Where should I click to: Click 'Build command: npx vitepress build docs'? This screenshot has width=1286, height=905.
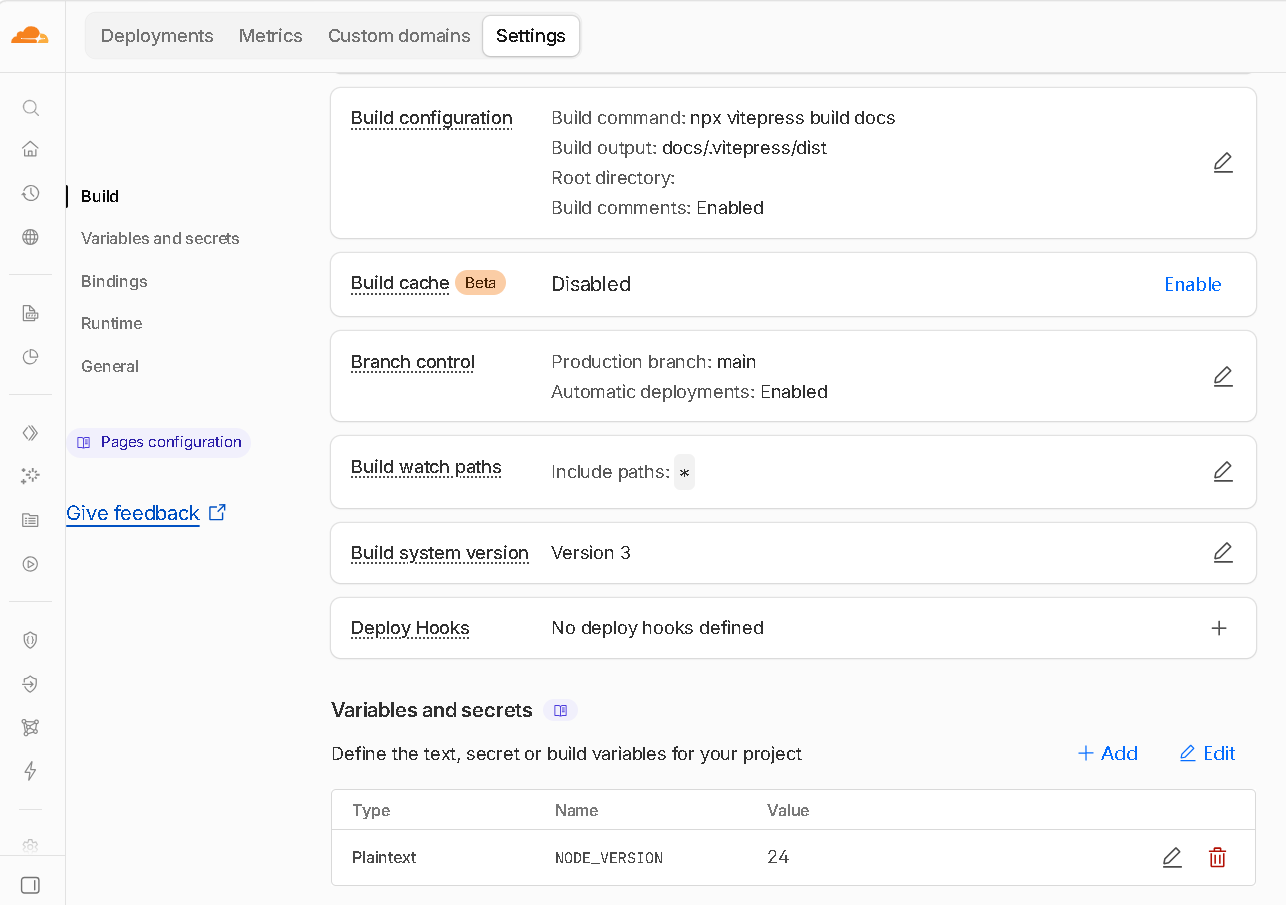(x=723, y=118)
